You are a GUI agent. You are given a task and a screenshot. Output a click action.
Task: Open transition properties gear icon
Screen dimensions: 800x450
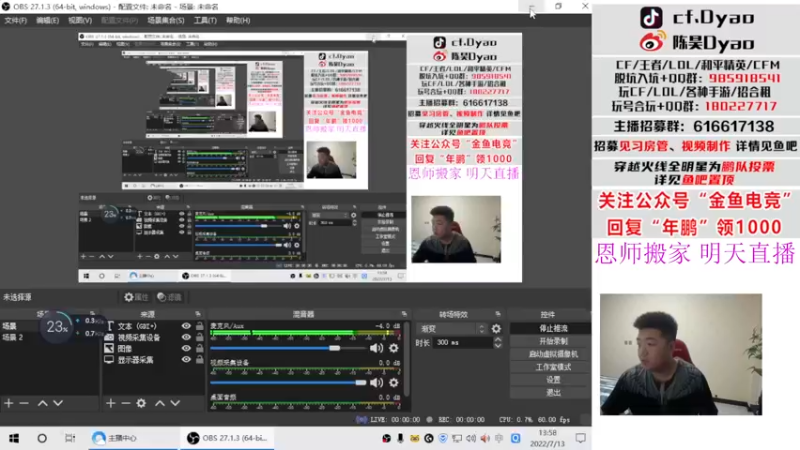496,329
